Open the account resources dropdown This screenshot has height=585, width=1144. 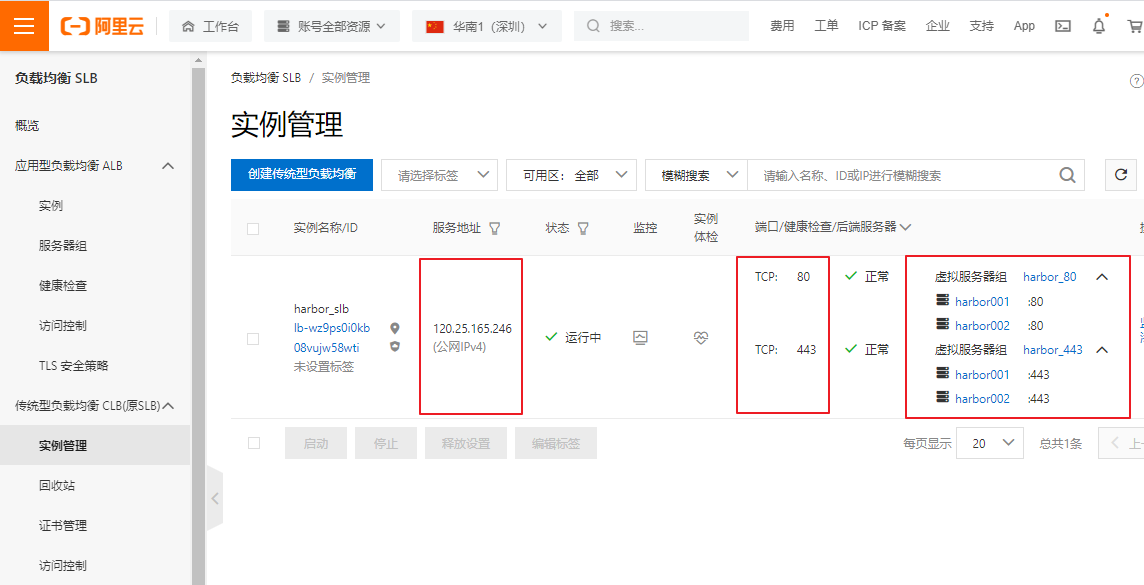pos(333,26)
